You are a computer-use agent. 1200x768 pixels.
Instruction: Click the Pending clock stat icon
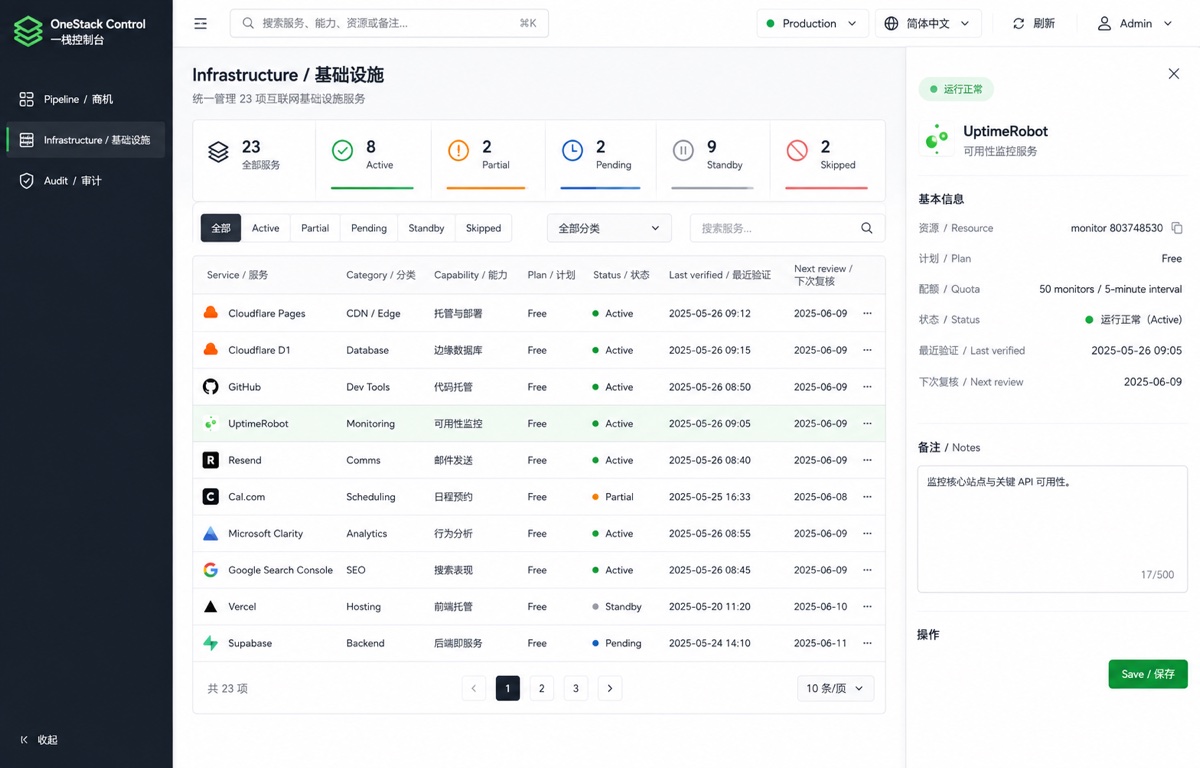[572, 150]
